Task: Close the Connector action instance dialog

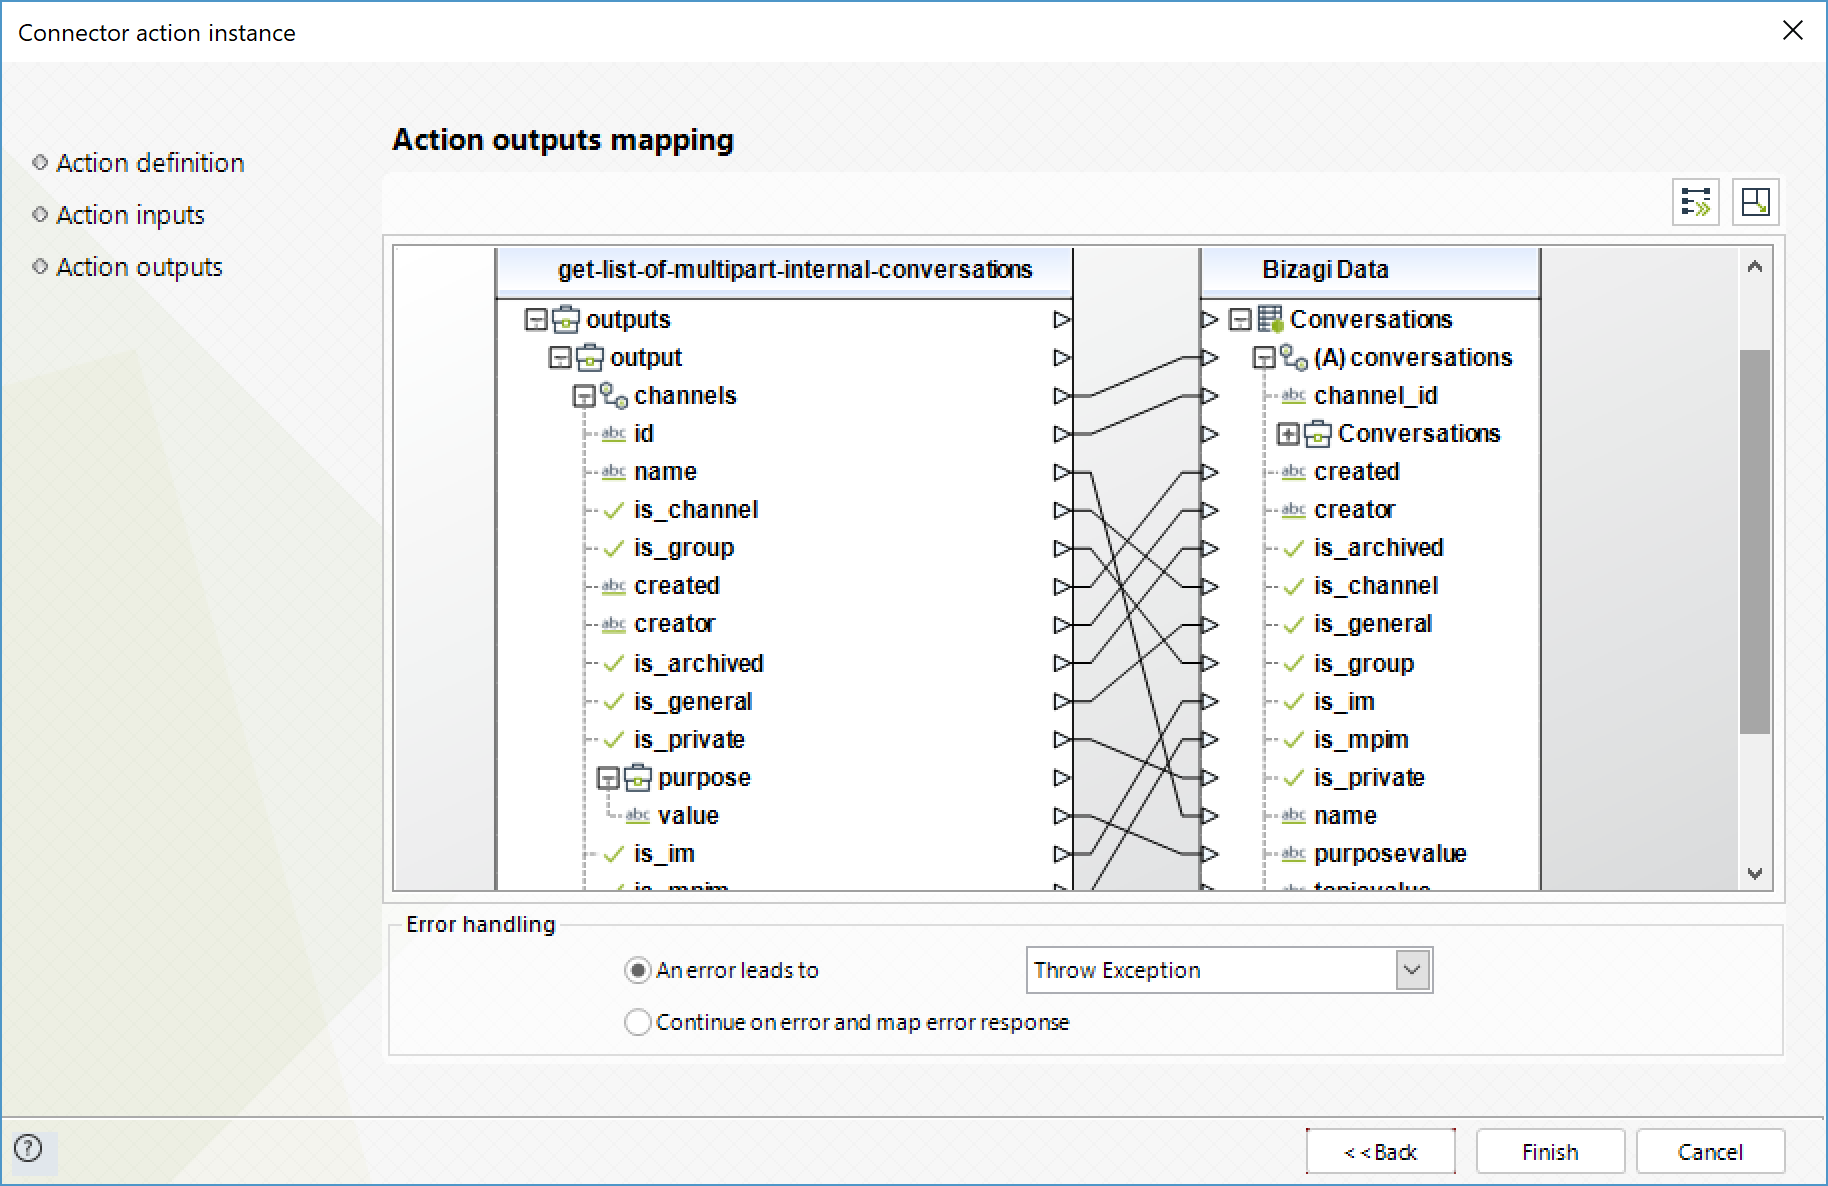Action: pos(1793,31)
